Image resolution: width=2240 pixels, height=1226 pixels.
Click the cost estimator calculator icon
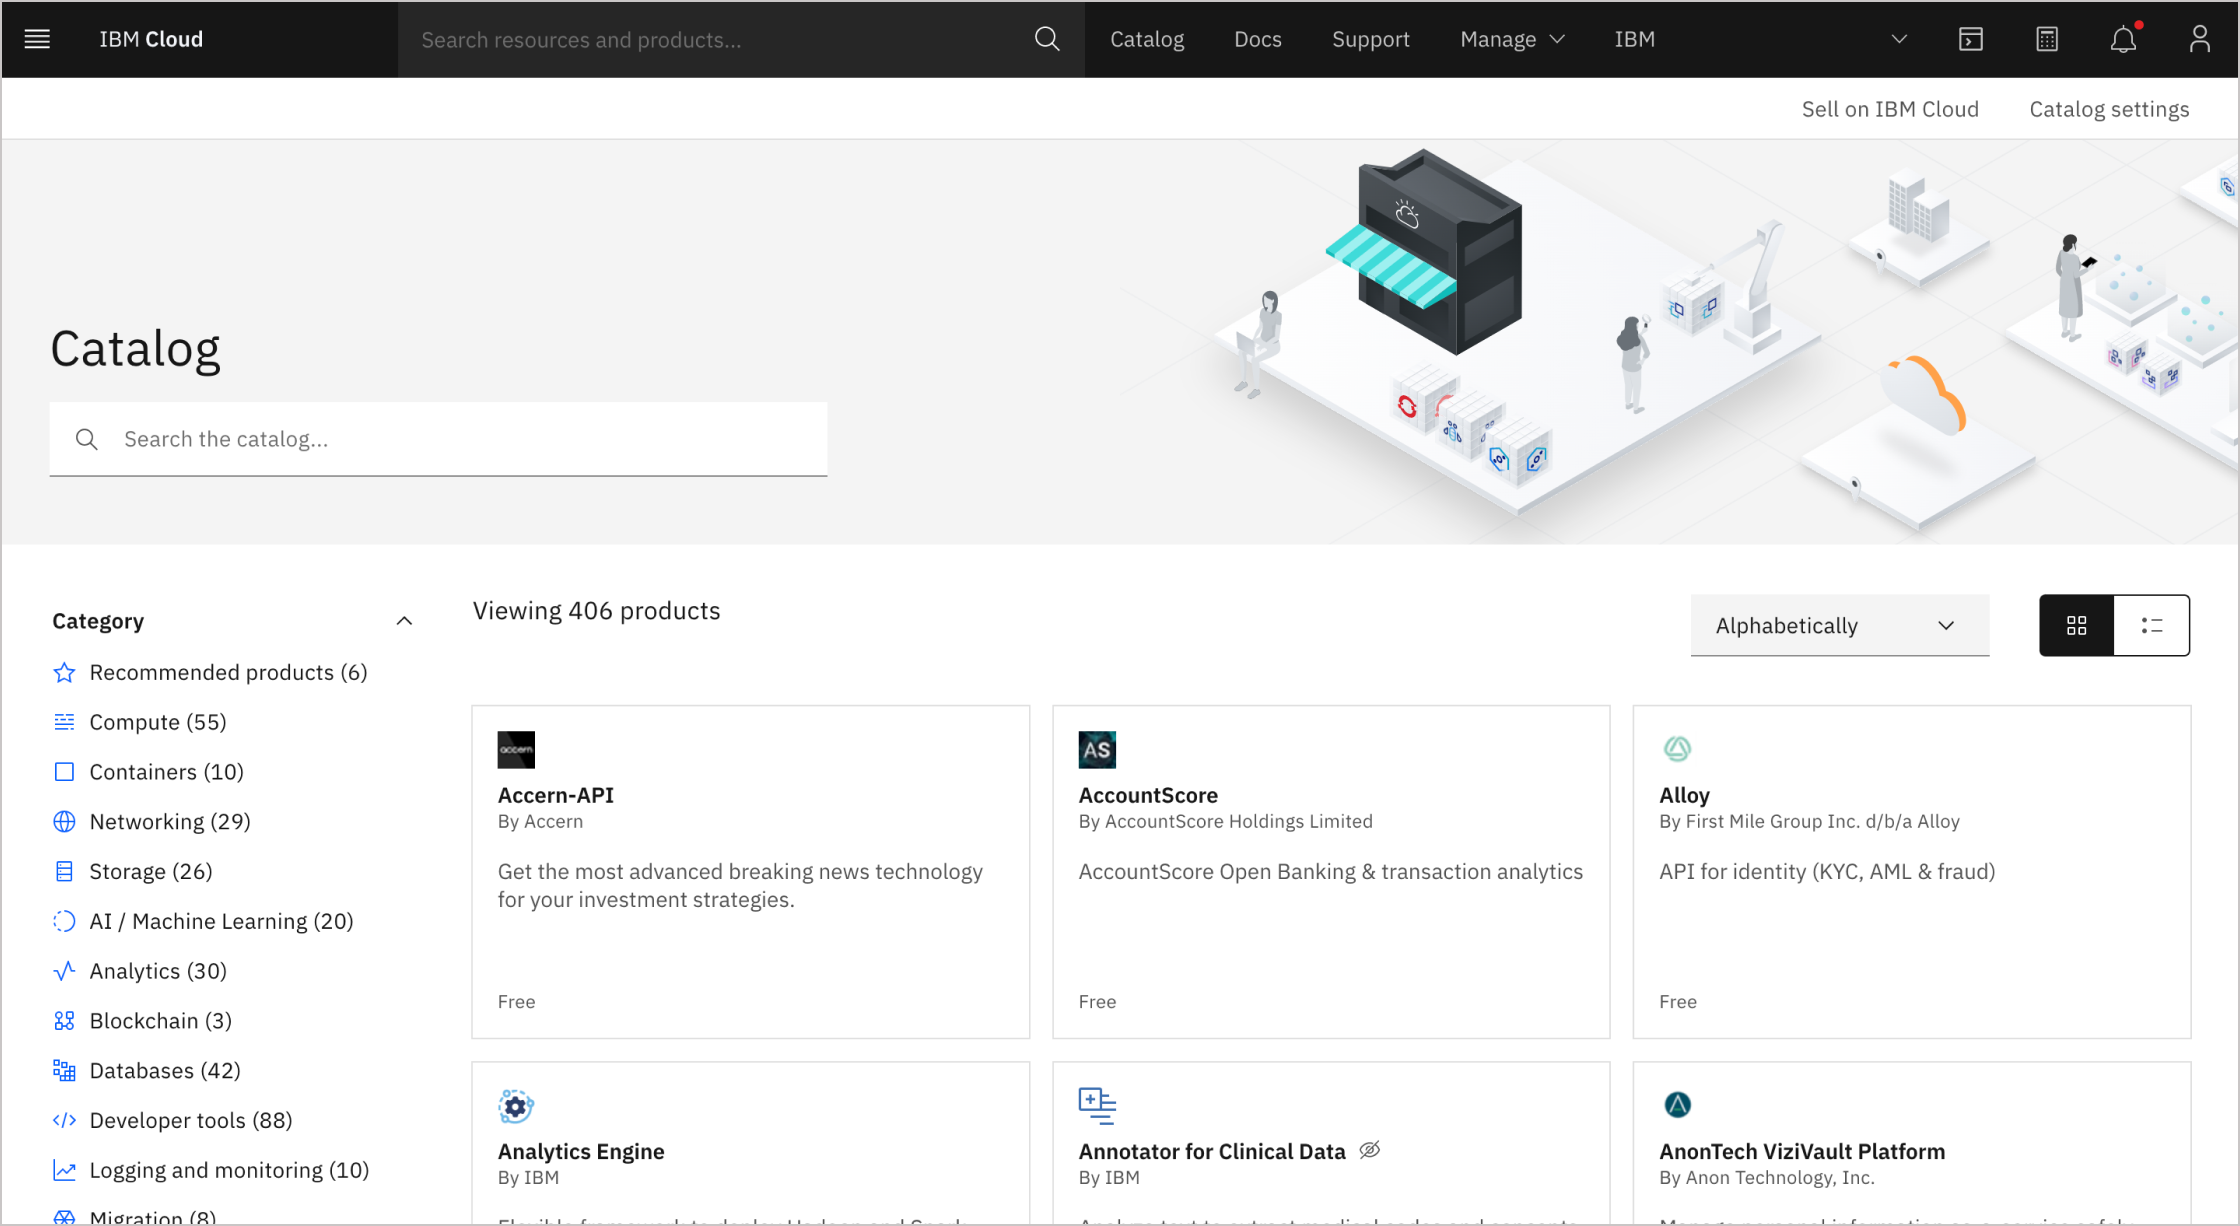coord(2047,38)
